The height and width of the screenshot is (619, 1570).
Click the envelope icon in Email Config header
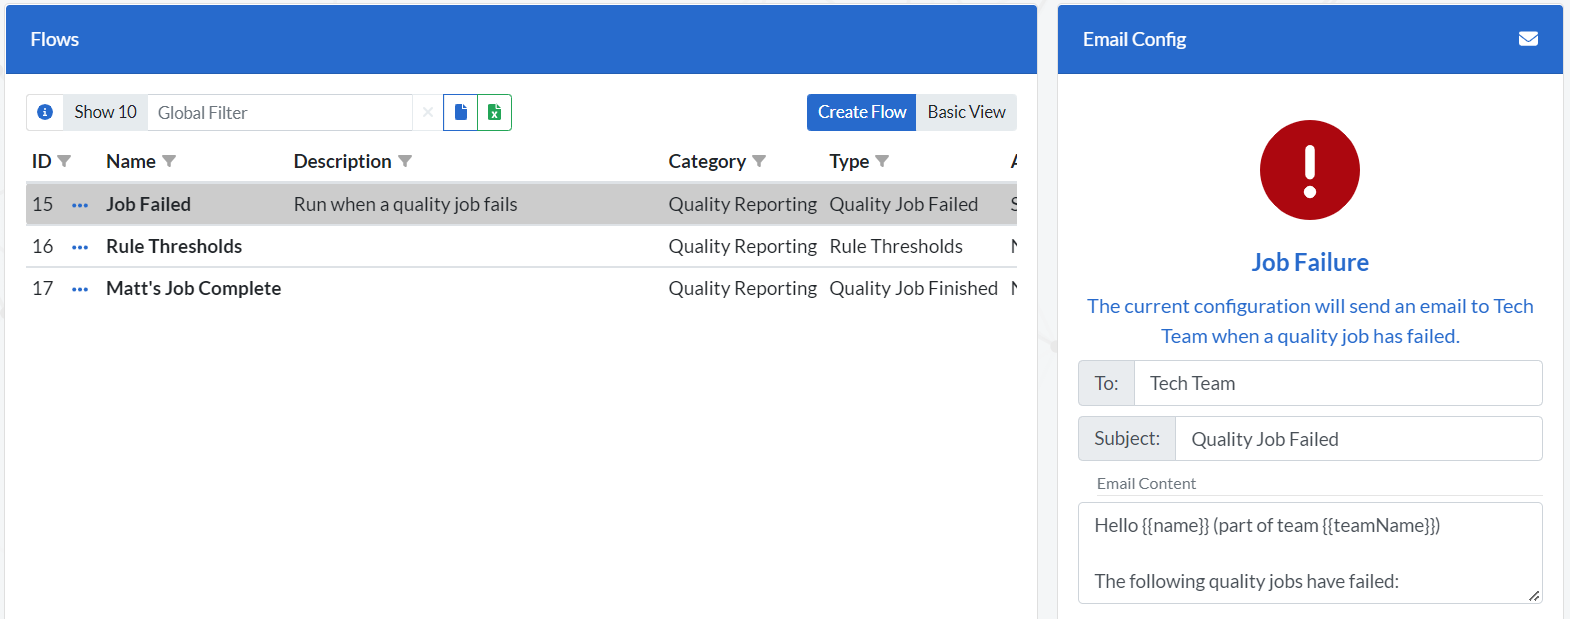(1528, 39)
